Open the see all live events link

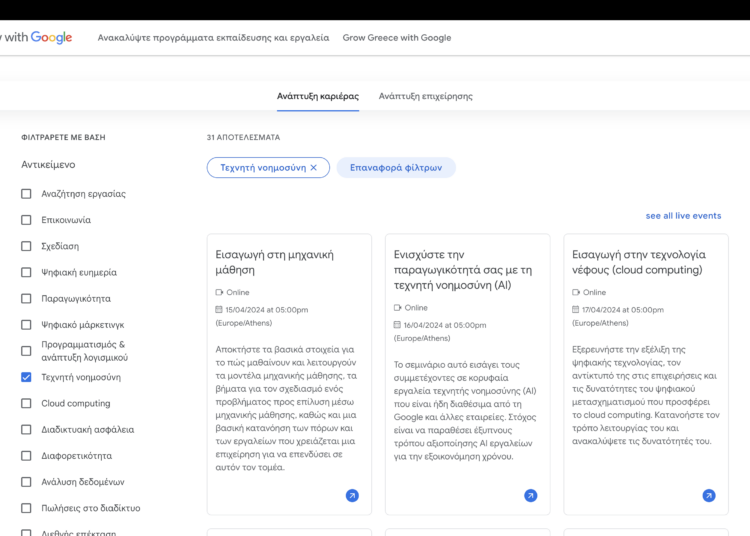pos(683,216)
